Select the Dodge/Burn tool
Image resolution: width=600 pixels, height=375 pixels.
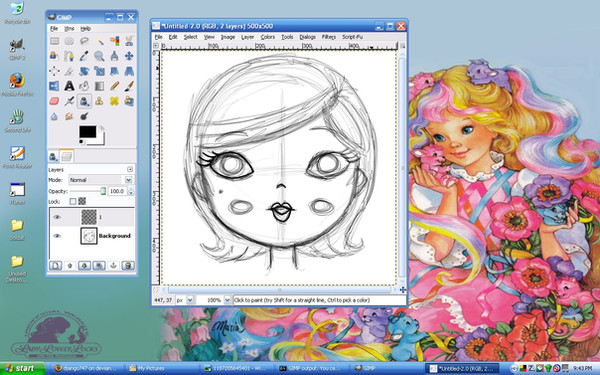click(x=84, y=116)
